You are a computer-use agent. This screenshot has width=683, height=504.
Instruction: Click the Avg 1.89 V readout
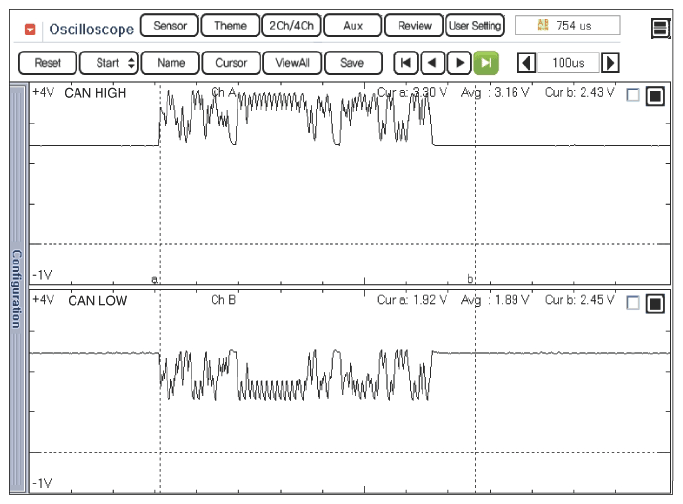[x=495, y=300]
